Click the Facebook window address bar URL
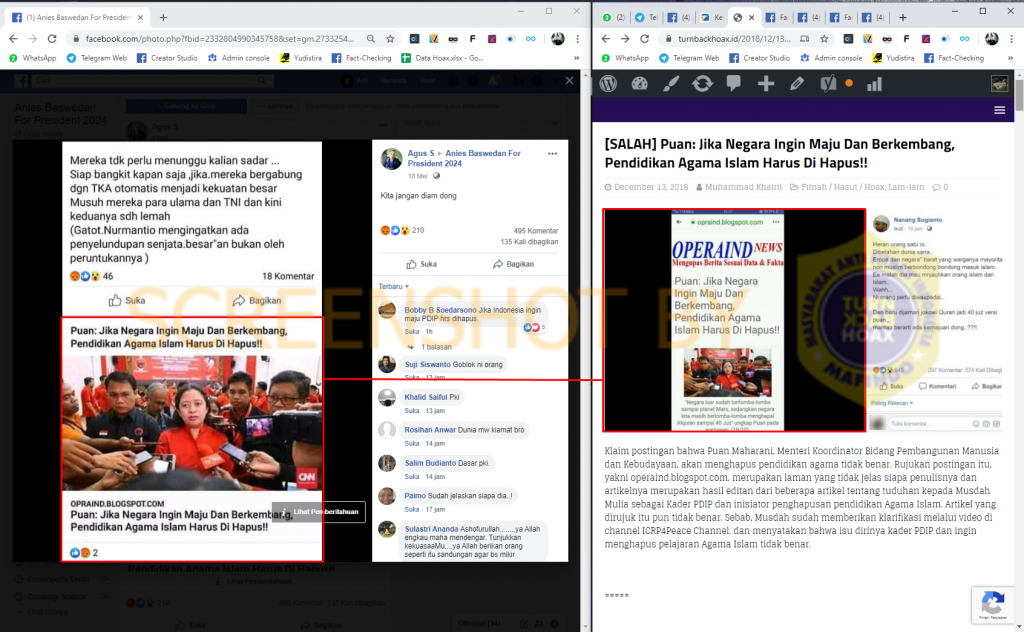 click(x=220, y=39)
